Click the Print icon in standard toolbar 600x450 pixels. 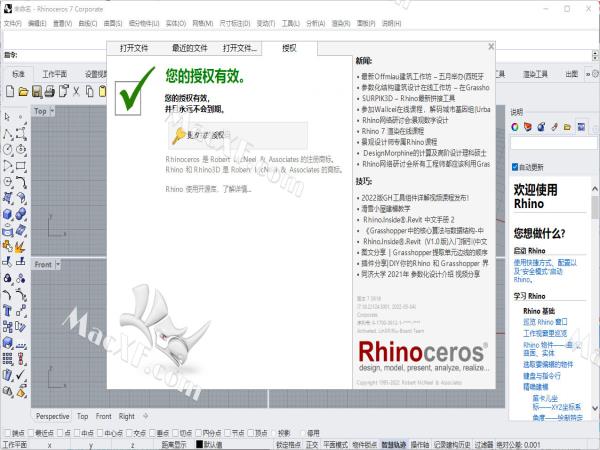(50, 91)
